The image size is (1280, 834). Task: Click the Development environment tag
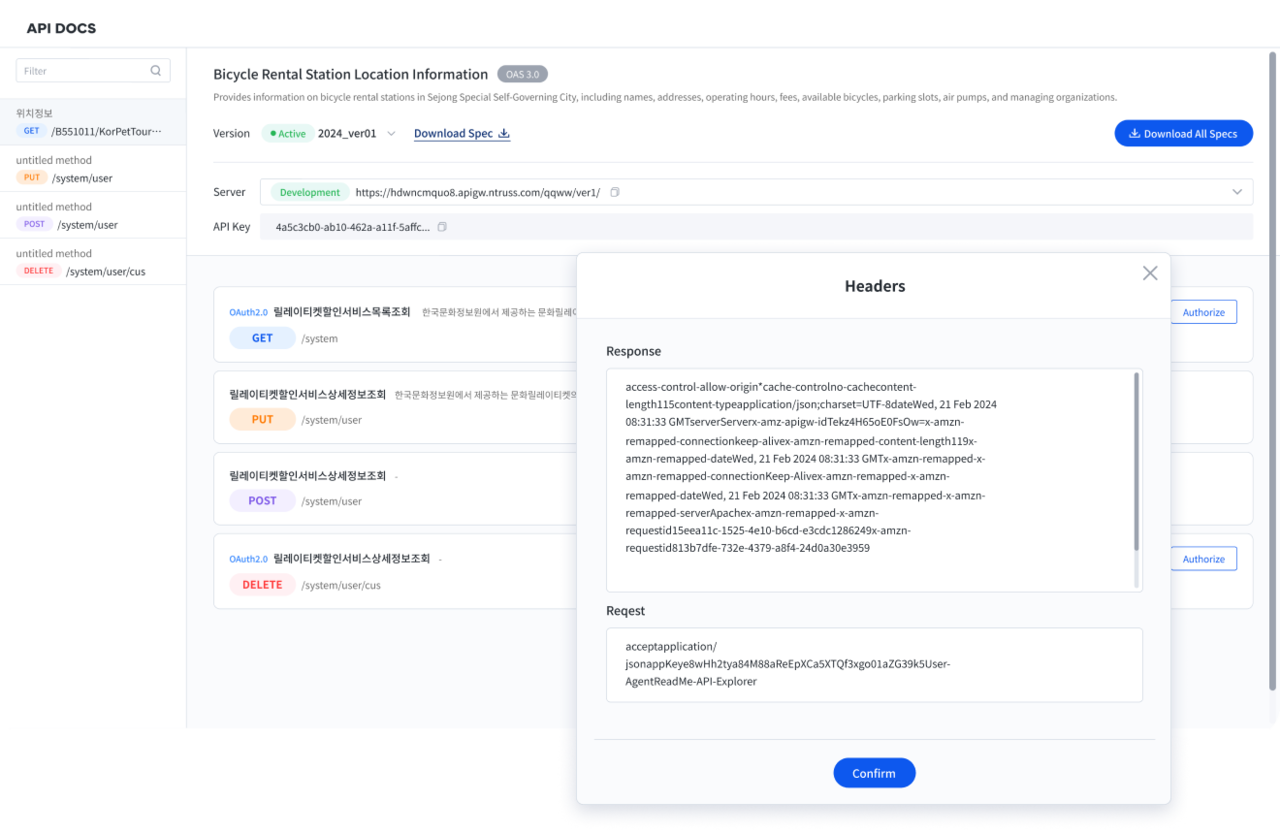tap(310, 192)
